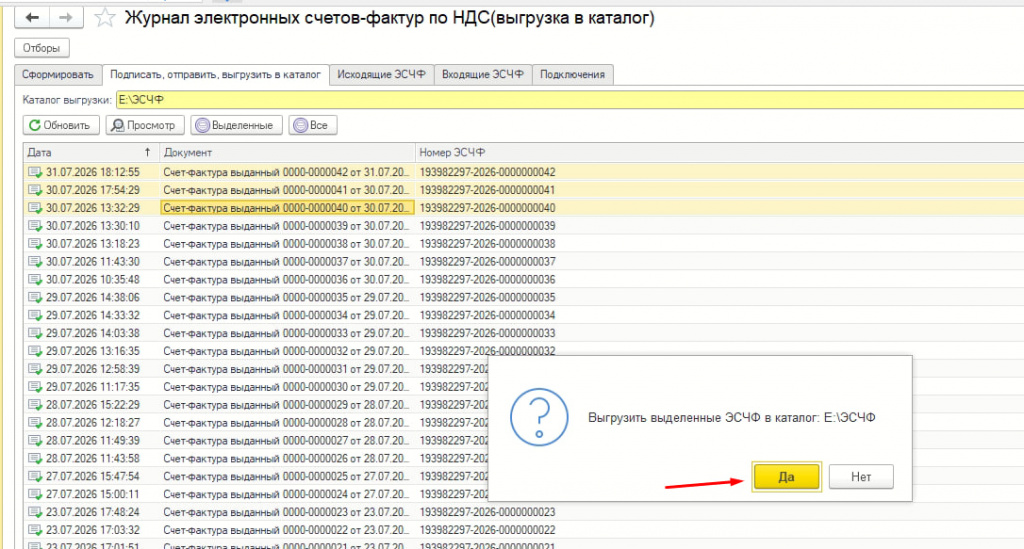Click number 193982297-2026-0000000034
The width and height of the screenshot is (1024, 549).
(487, 315)
